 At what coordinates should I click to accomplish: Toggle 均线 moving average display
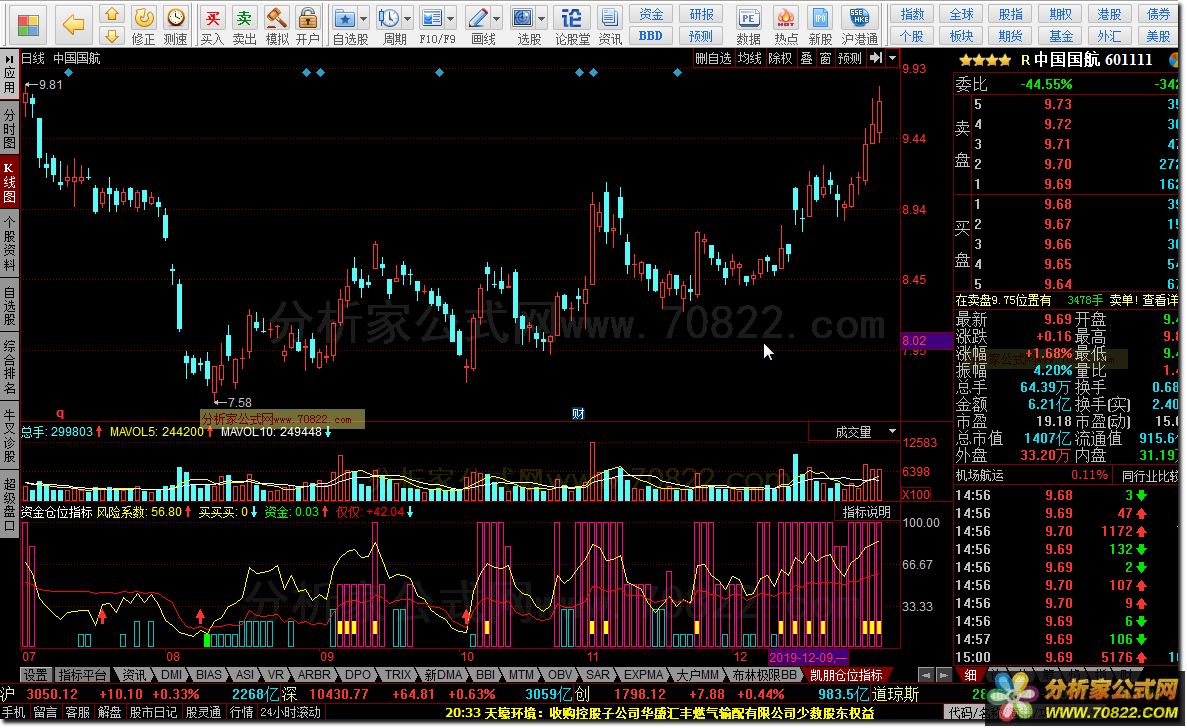tap(749, 58)
